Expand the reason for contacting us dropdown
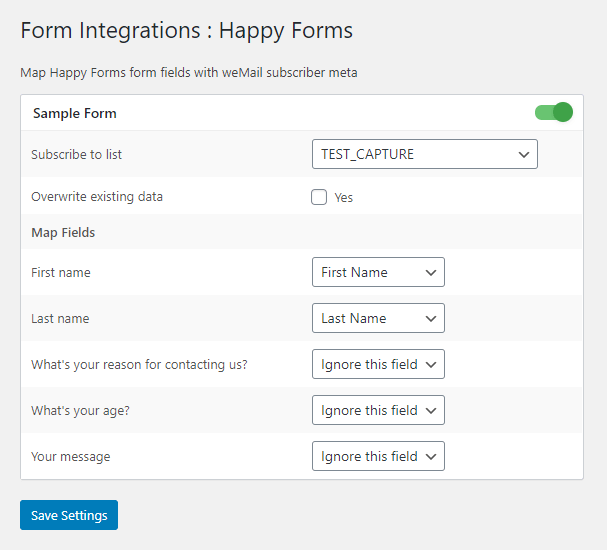Image resolution: width=607 pixels, height=550 pixels. pyautogui.click(x=378, y=364)
